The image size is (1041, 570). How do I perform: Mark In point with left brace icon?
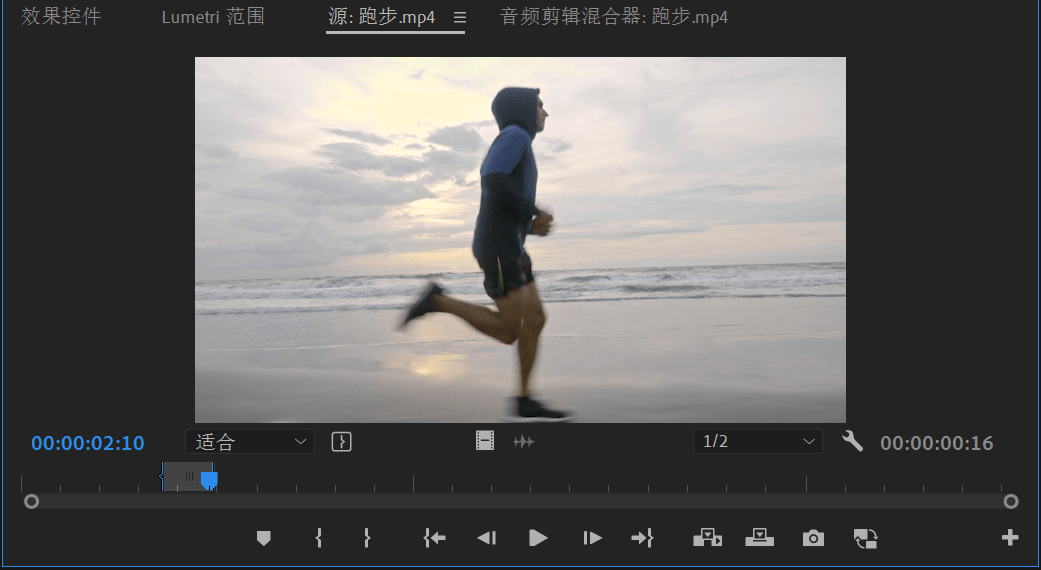click(x=319, y=537)
